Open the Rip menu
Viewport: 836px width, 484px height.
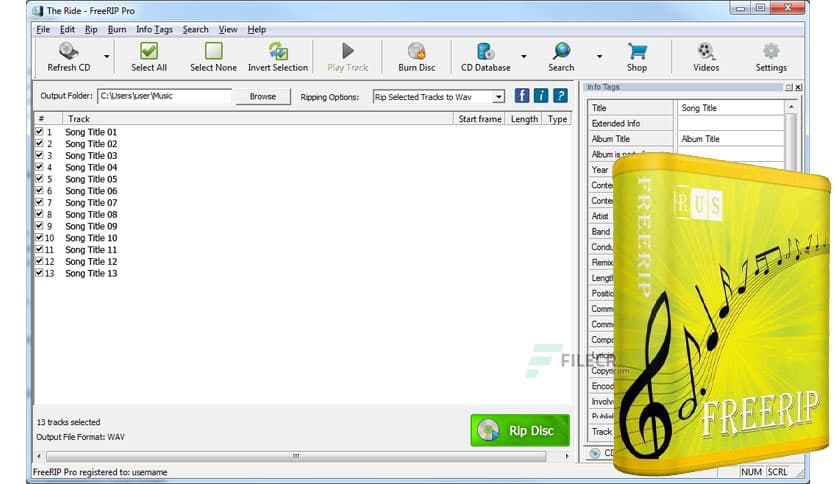[x=91, y=29]
